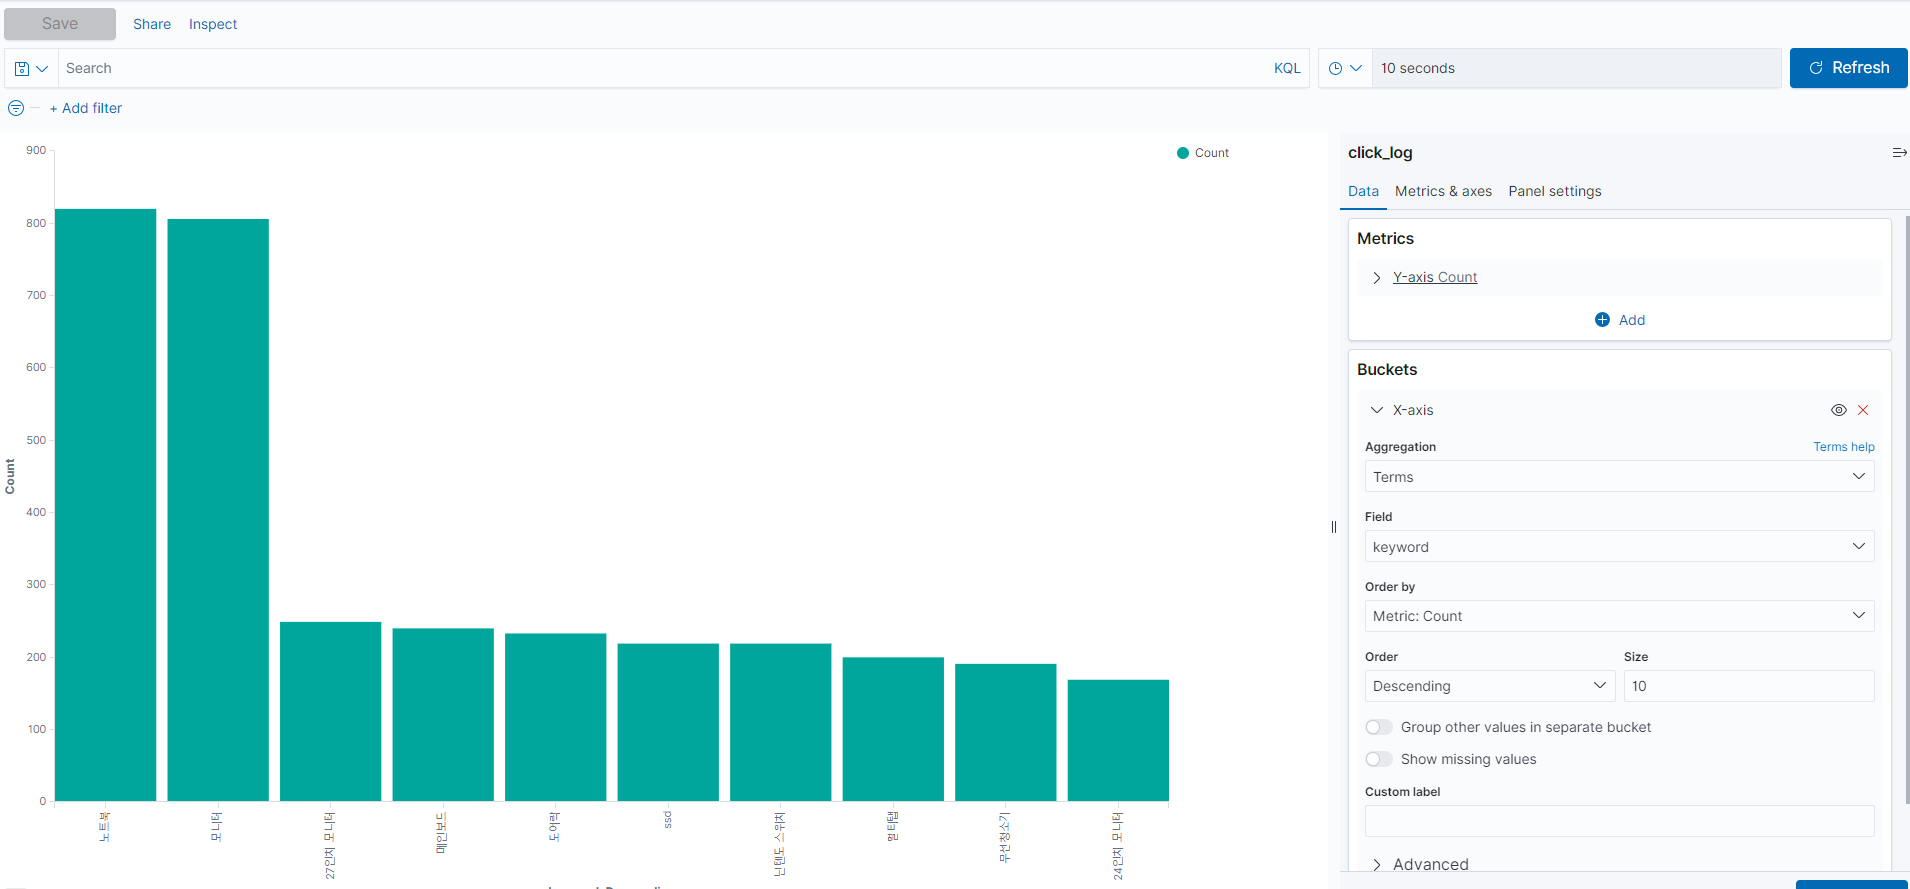Viewport: 1910px width, 889px height.
Task: Click the Count legend label
Action: [1212, 153]
